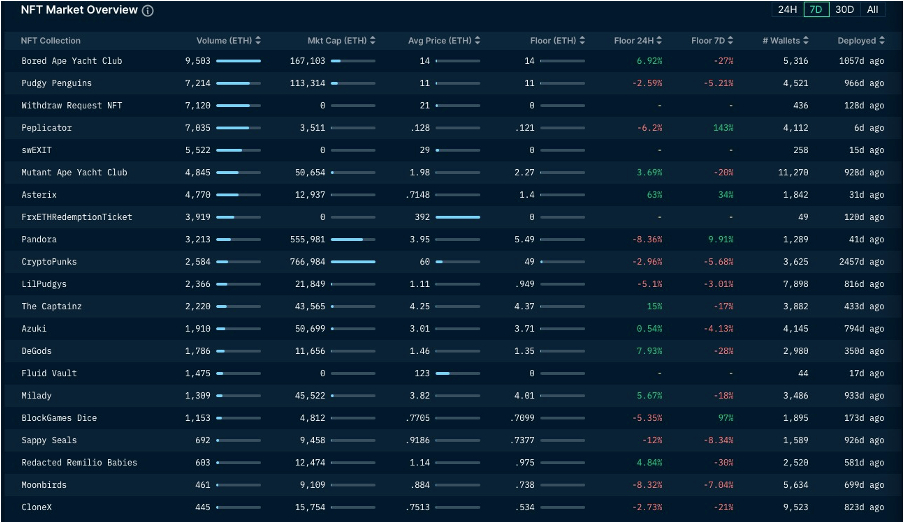Sort by Floor (ETH) column arrows
Screen dimensions: 904x522
582,41
